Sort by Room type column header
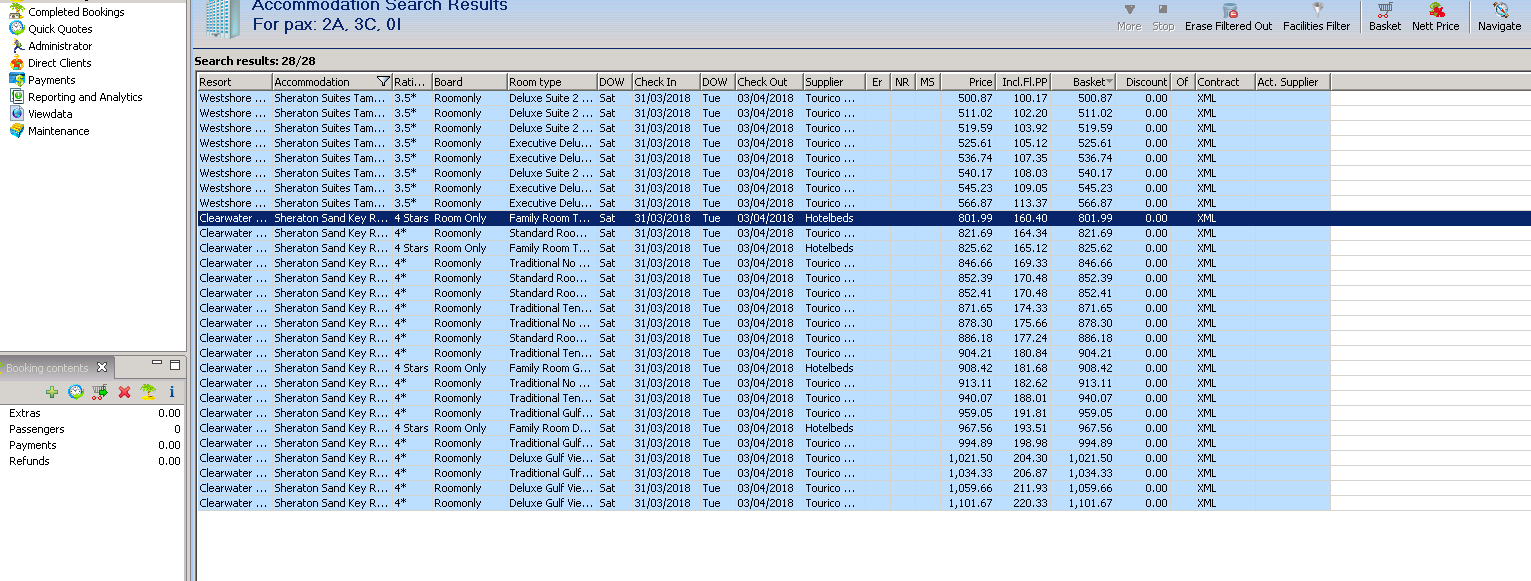 [551, 82]
